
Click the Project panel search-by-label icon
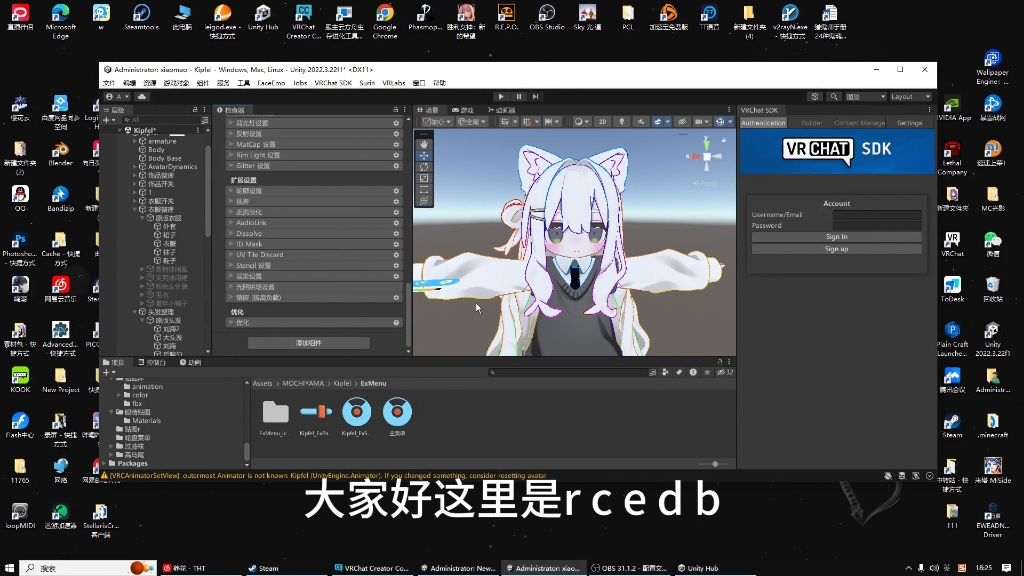click(679, 372)
